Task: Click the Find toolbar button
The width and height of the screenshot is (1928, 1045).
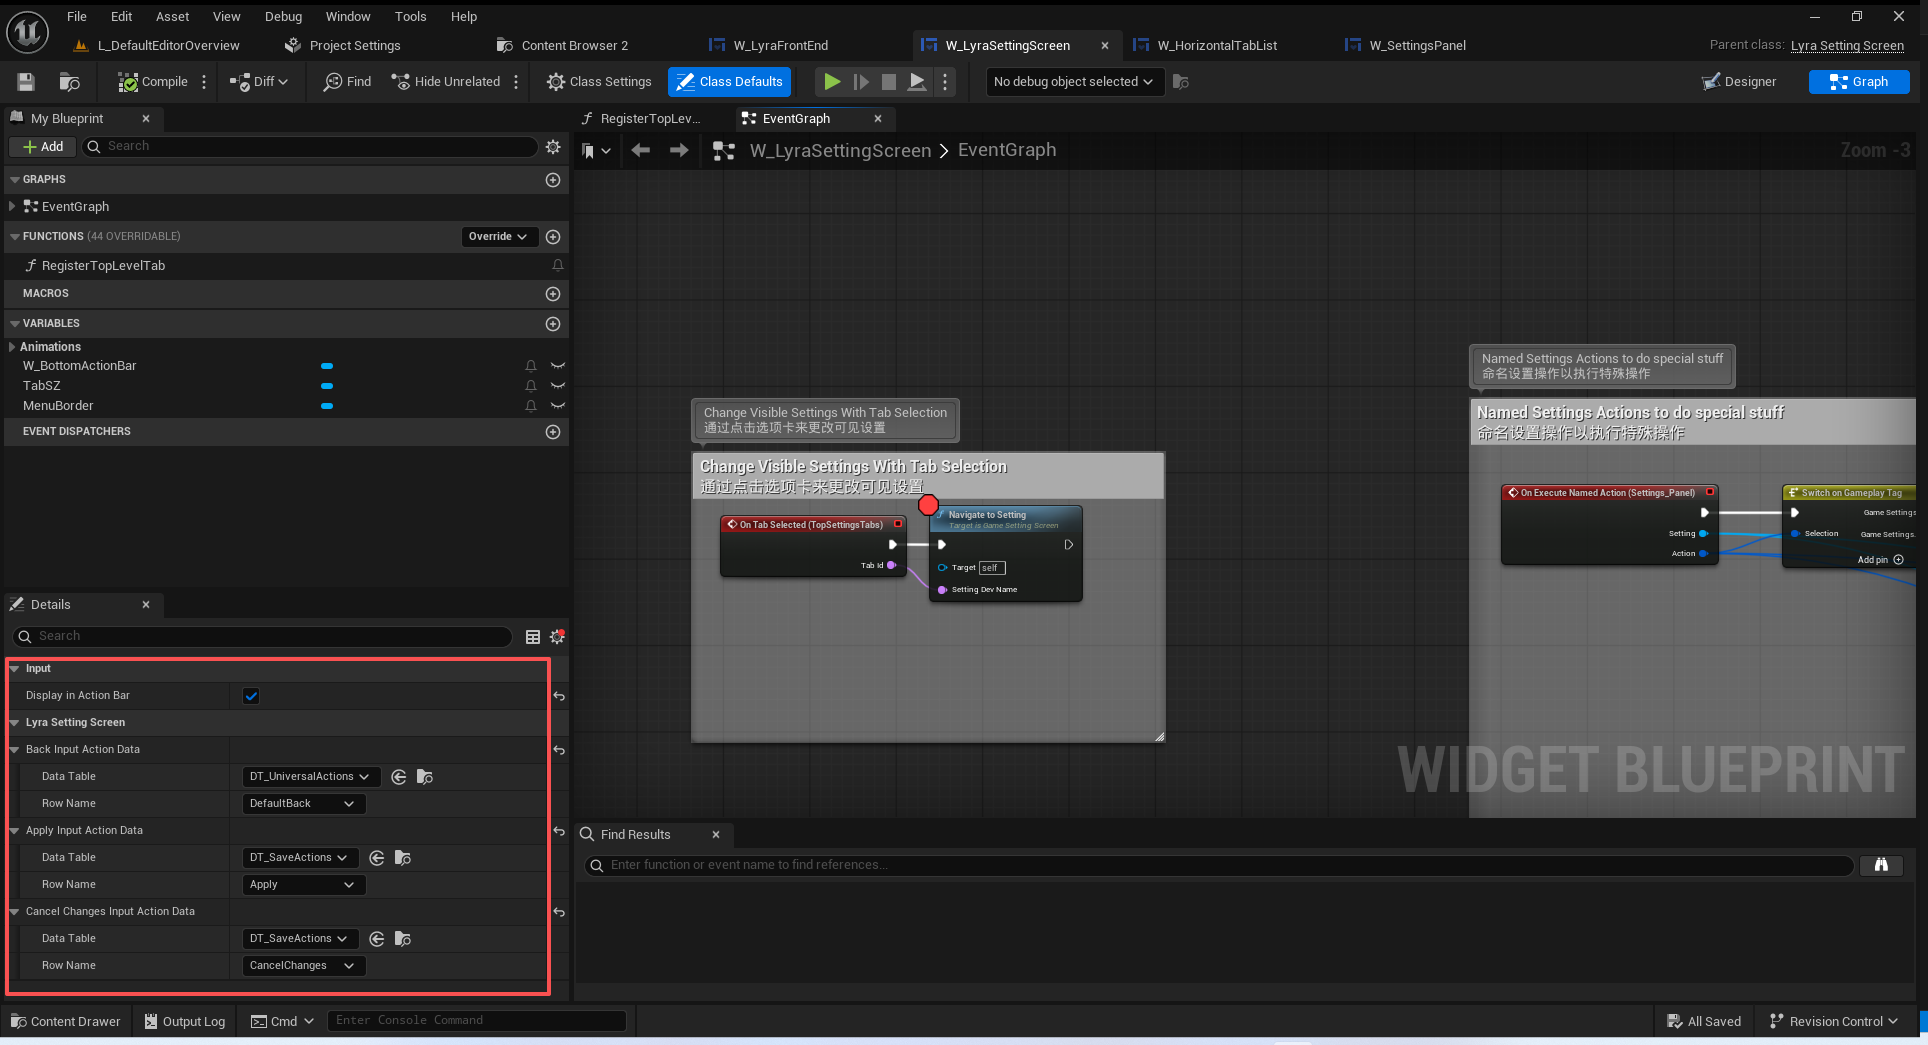Action: (x=347, y=82)
